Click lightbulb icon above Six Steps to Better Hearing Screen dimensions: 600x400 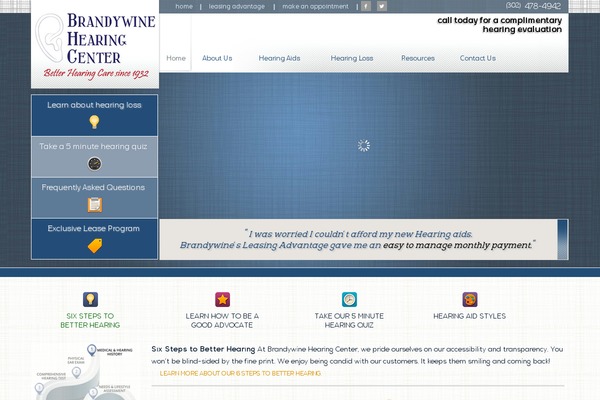[90, 299]
